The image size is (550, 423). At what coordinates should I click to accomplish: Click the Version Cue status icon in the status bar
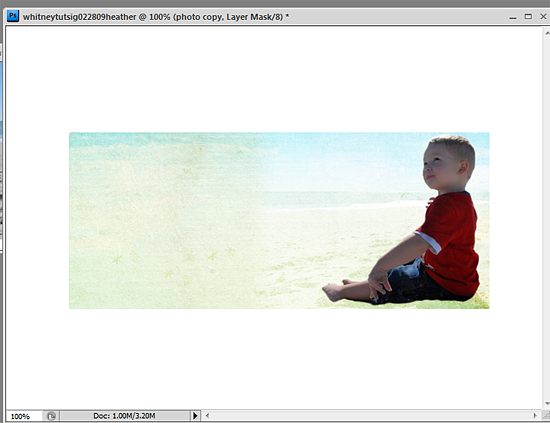click(x=51, y=416)
